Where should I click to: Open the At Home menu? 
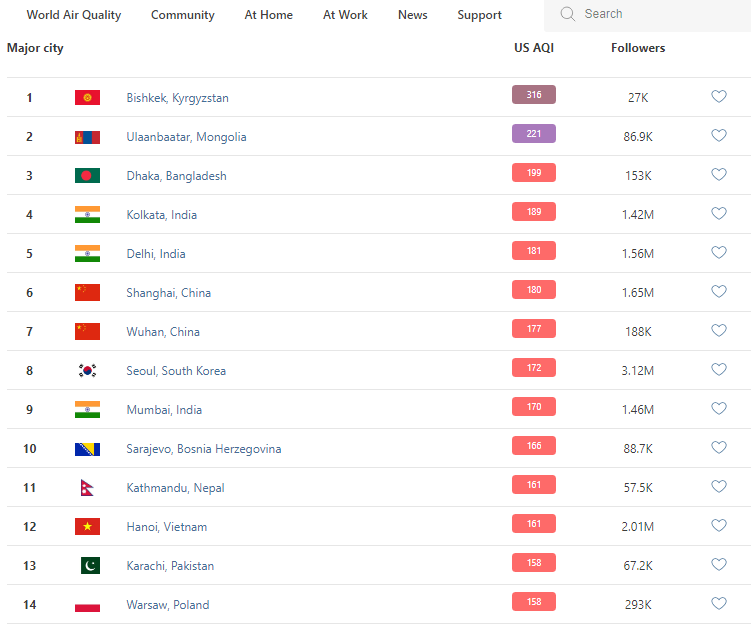(x=269, y=15)
